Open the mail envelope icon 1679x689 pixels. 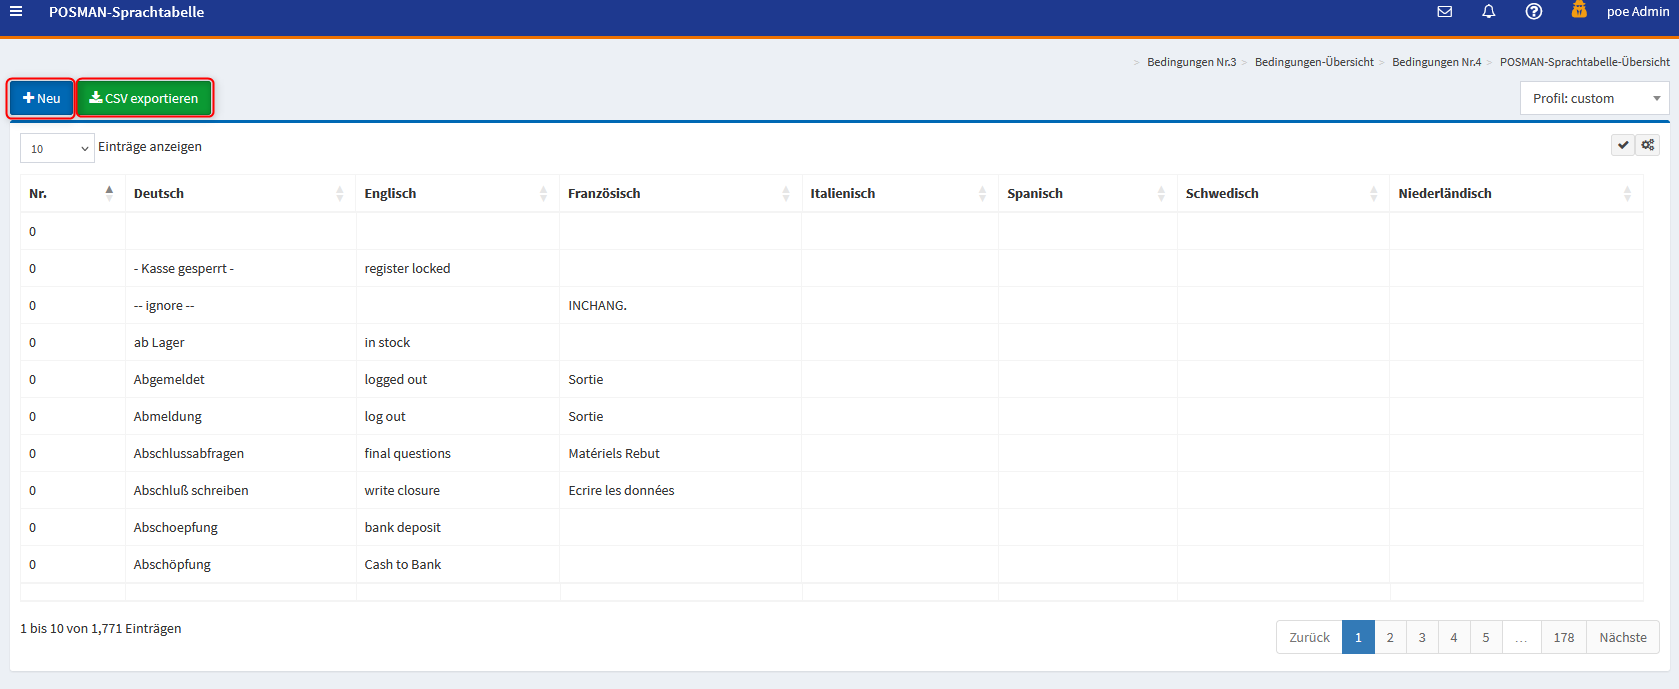click(x=1444, y=12)
